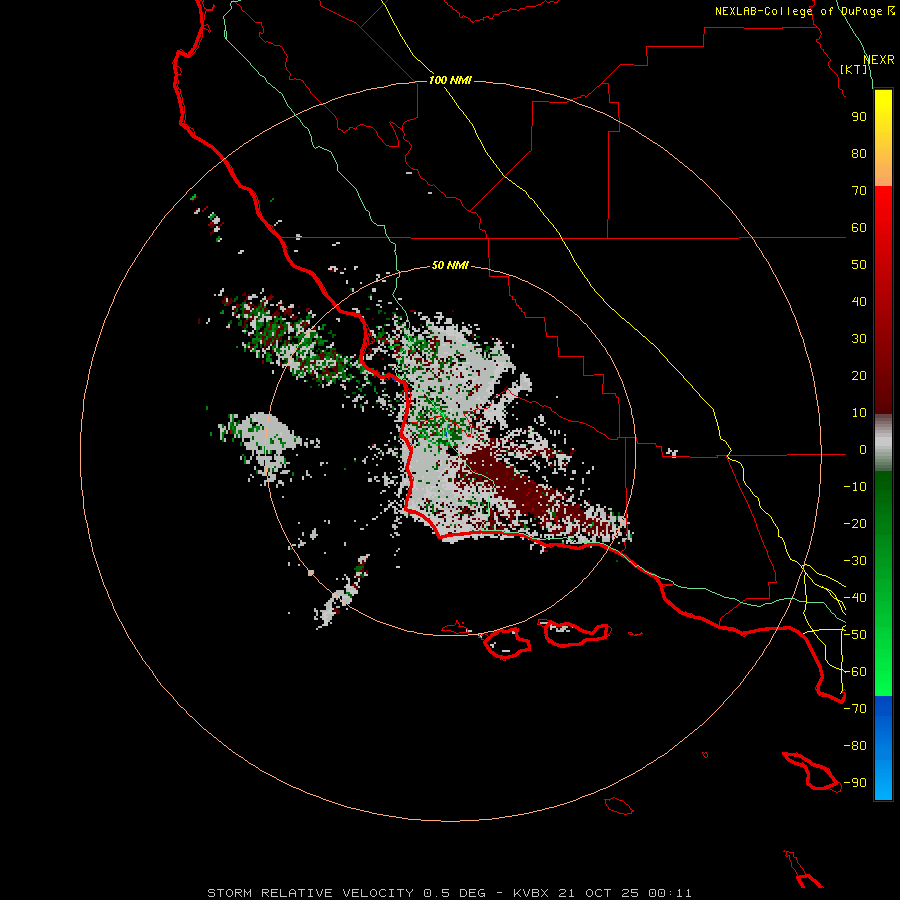Click the "80" value on the velocity scale
Viewport: 900px width, 900px height.
(x=859, y=154)
